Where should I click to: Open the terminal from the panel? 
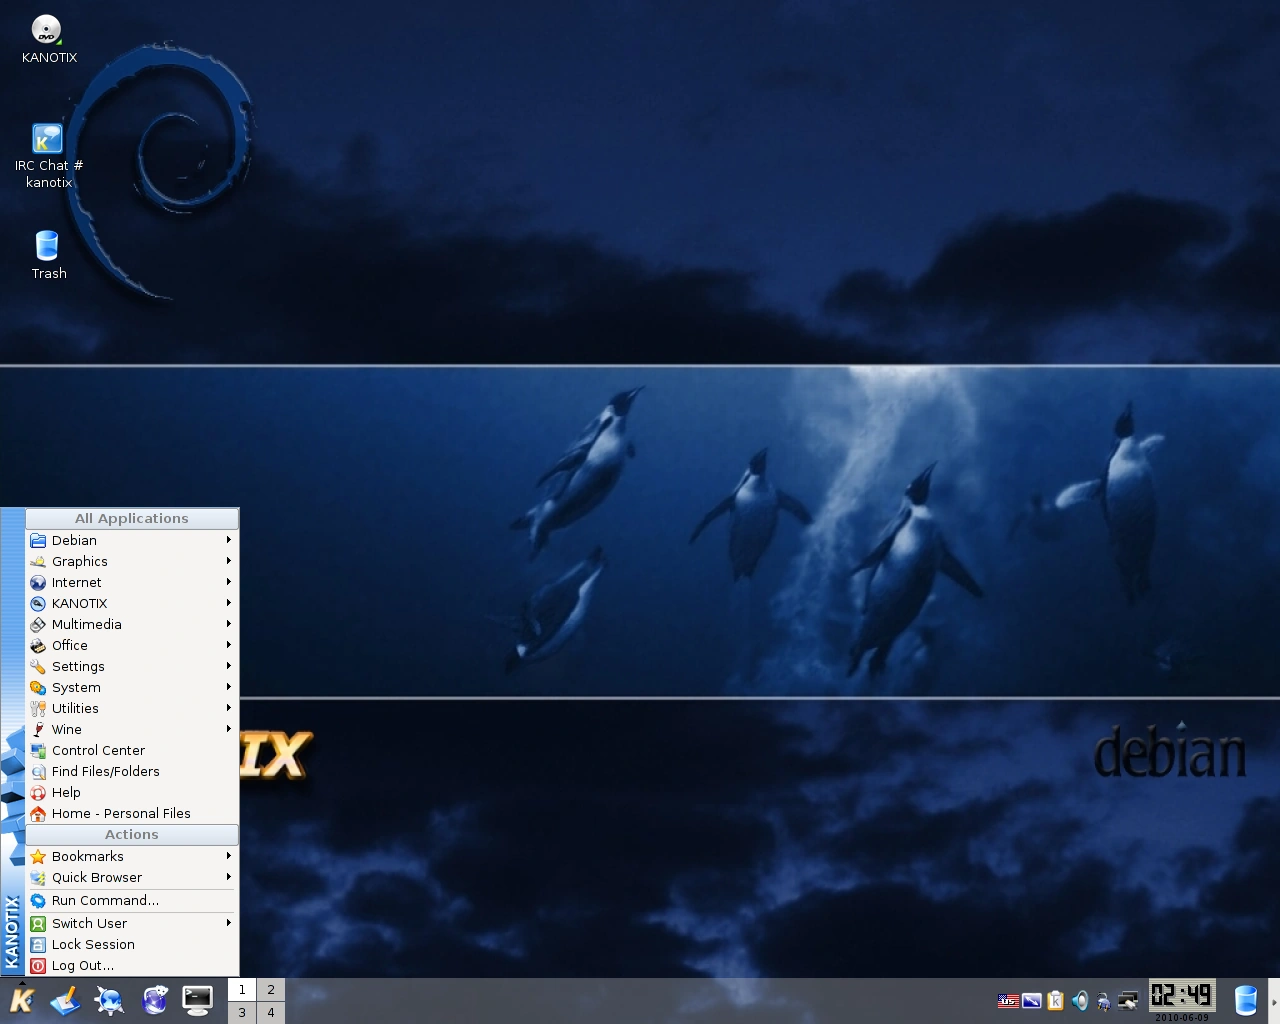197,1000
